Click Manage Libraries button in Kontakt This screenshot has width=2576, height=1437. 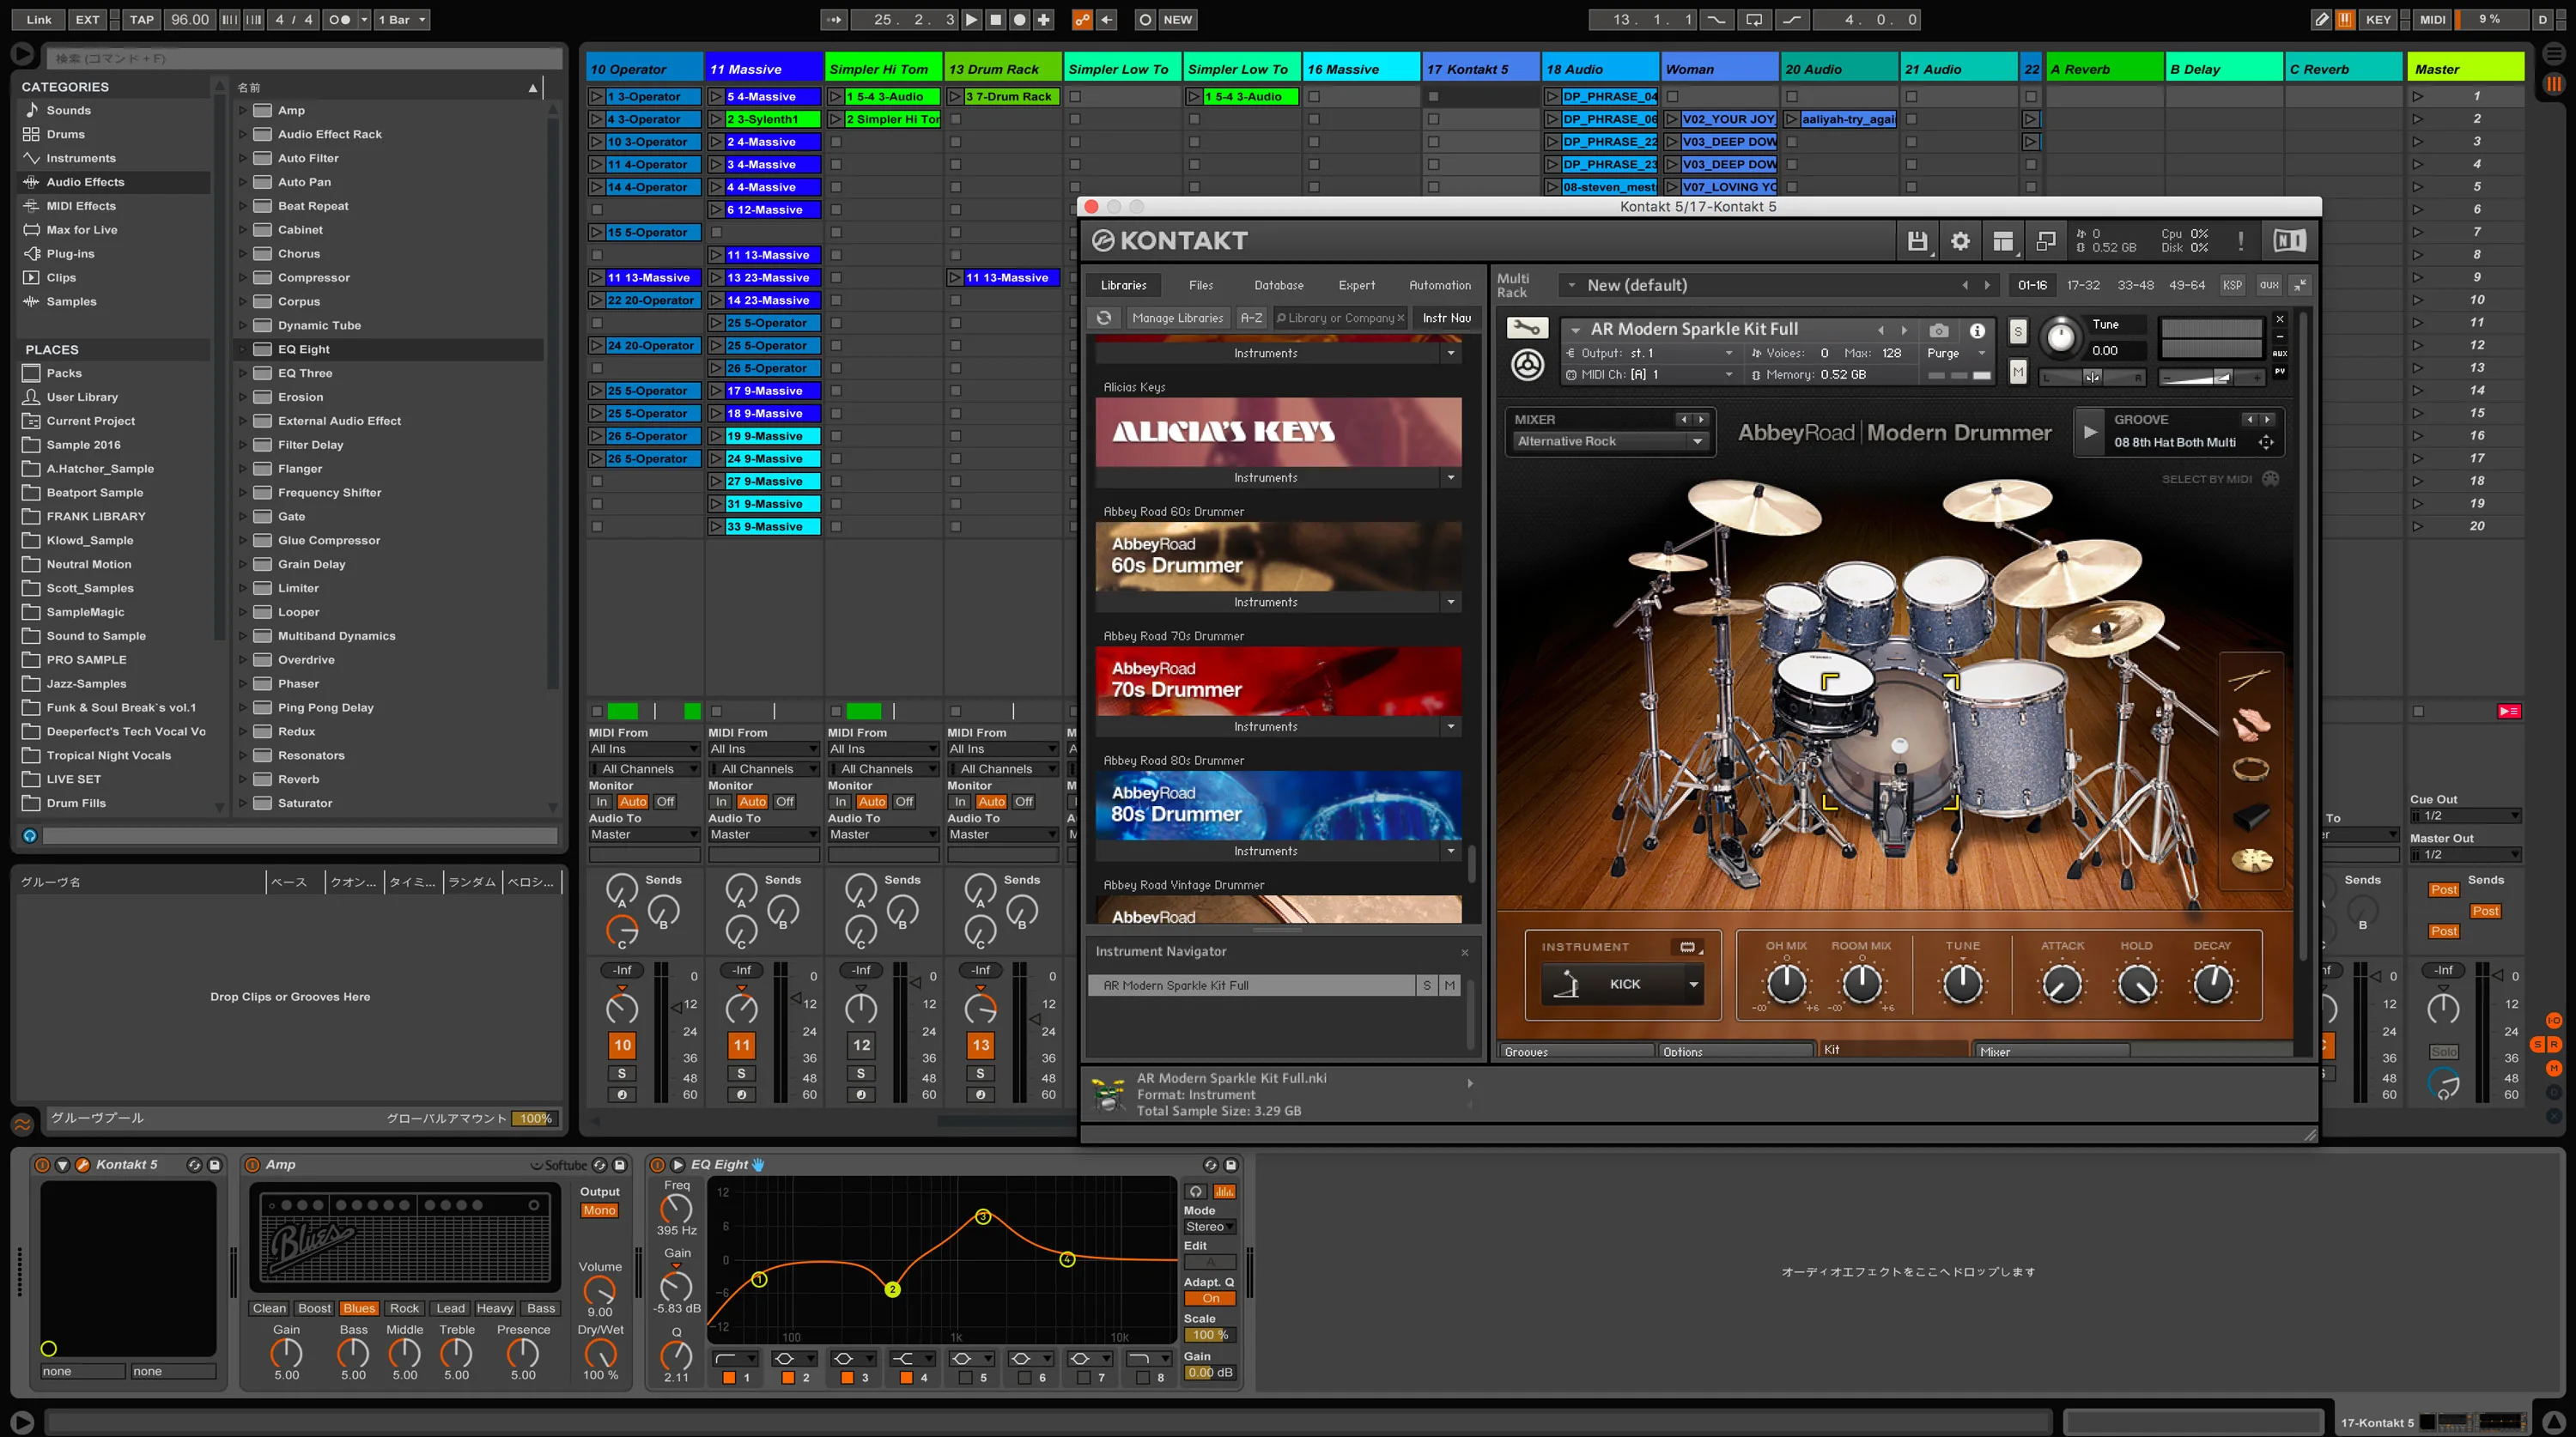coord(1178,315)
